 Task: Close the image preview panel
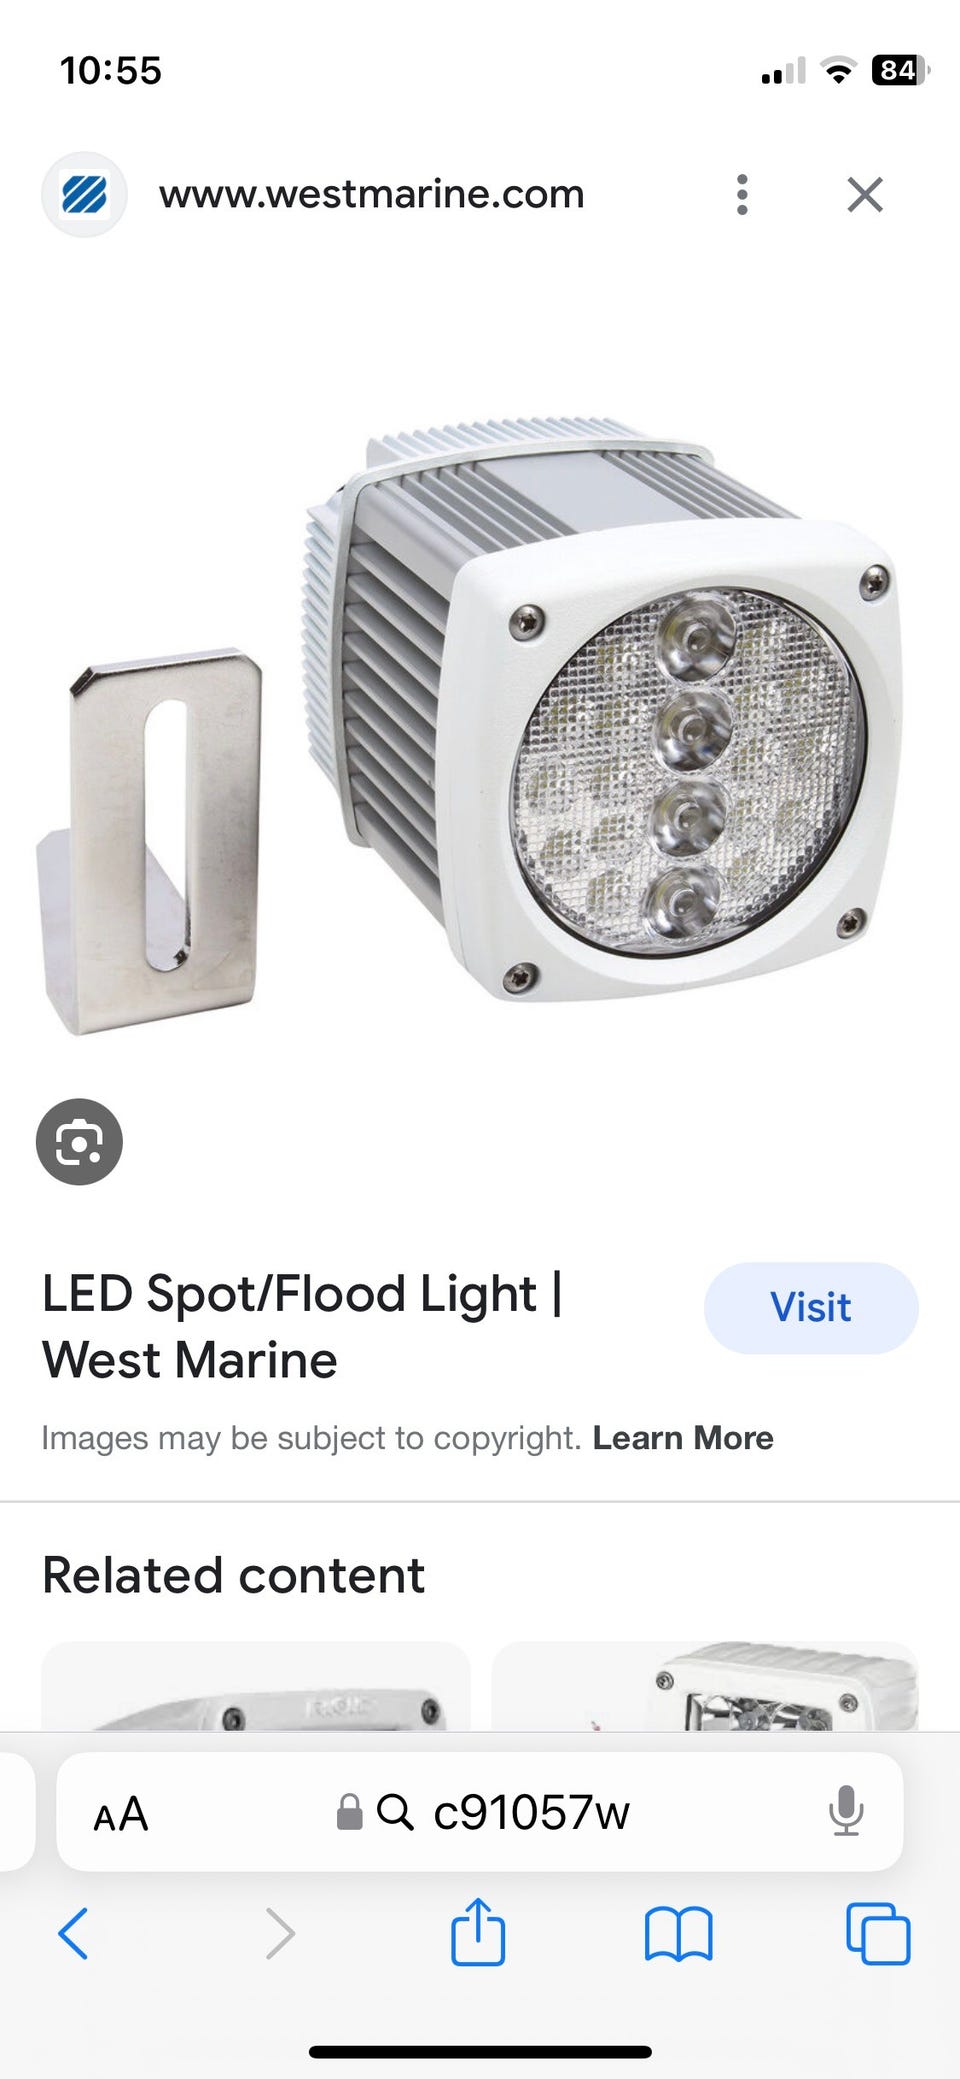coord(865,194)
